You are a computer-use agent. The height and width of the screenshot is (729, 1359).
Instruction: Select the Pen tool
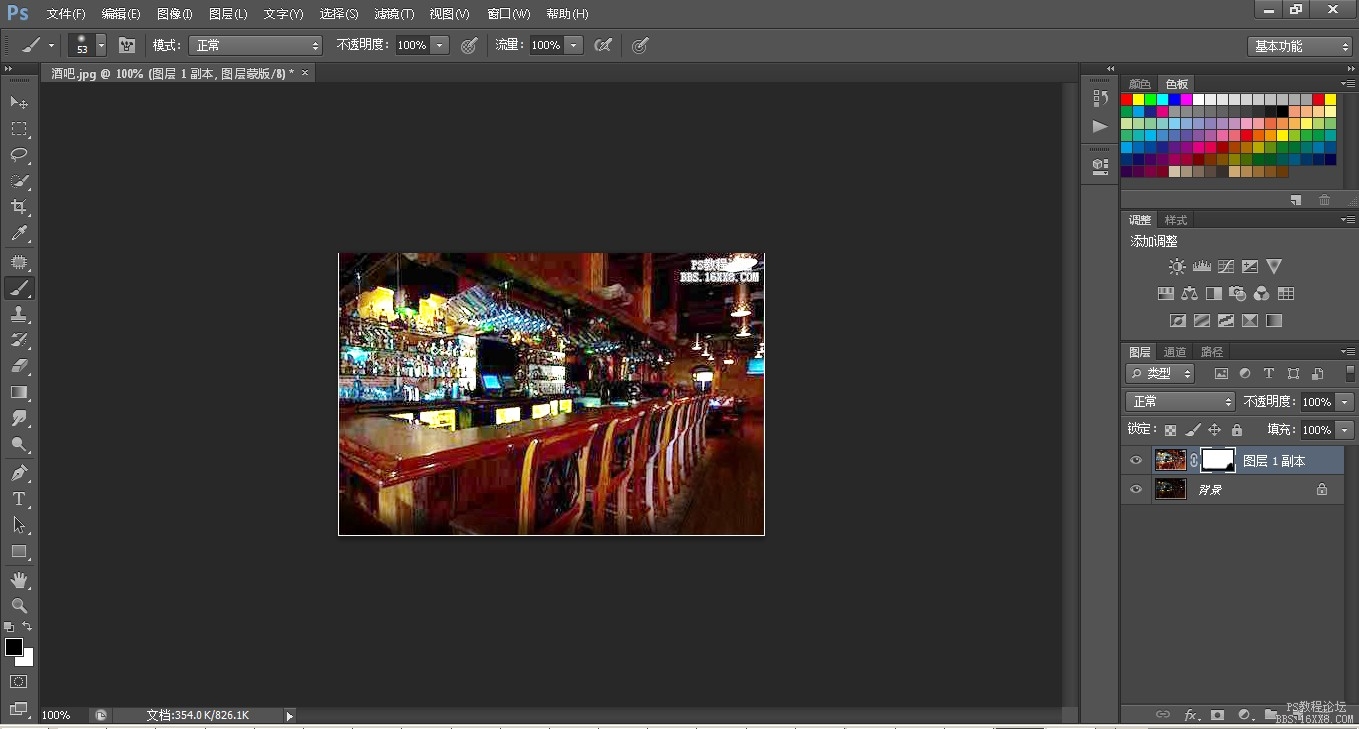19,472
